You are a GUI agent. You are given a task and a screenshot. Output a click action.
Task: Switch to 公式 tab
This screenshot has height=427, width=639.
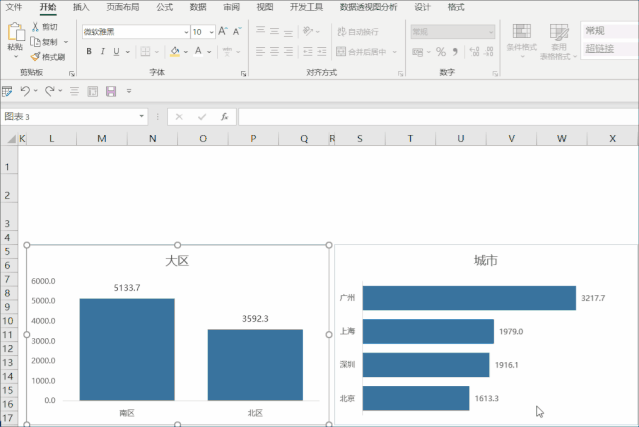165,7
